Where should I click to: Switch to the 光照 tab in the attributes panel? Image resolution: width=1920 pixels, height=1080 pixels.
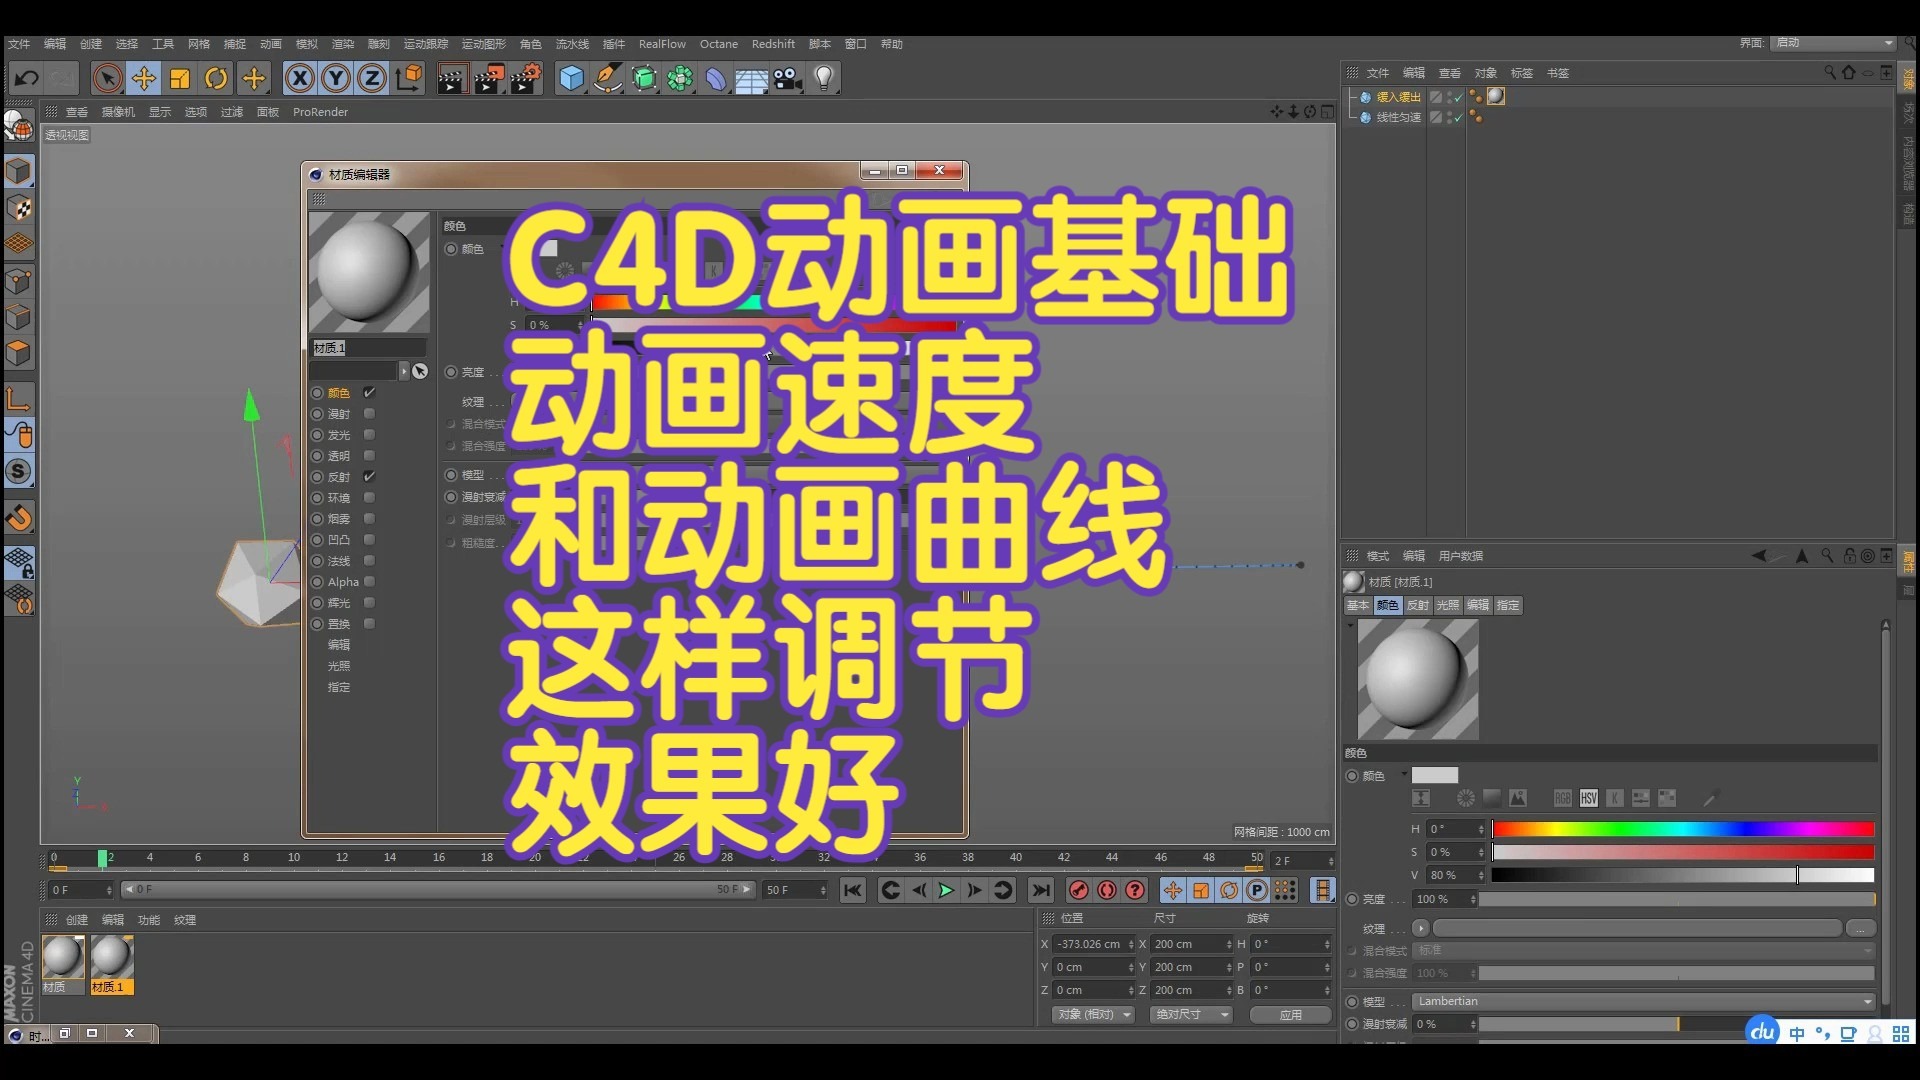[x=1447, y=605]
